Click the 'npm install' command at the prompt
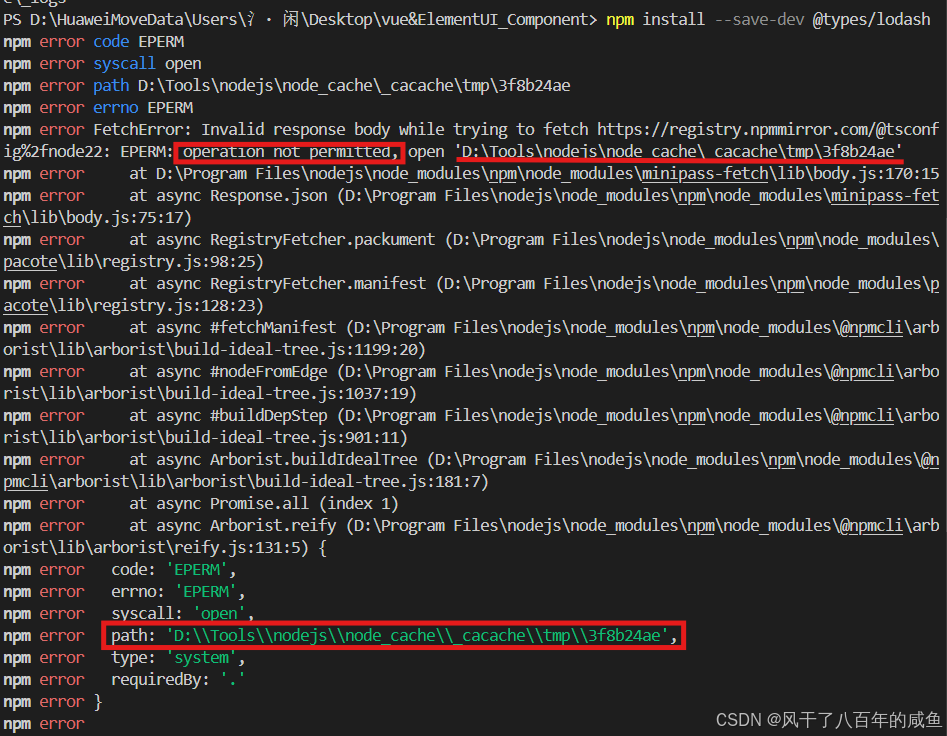Image resolution: width=947 pixels, height=736 pixels. 655,19
